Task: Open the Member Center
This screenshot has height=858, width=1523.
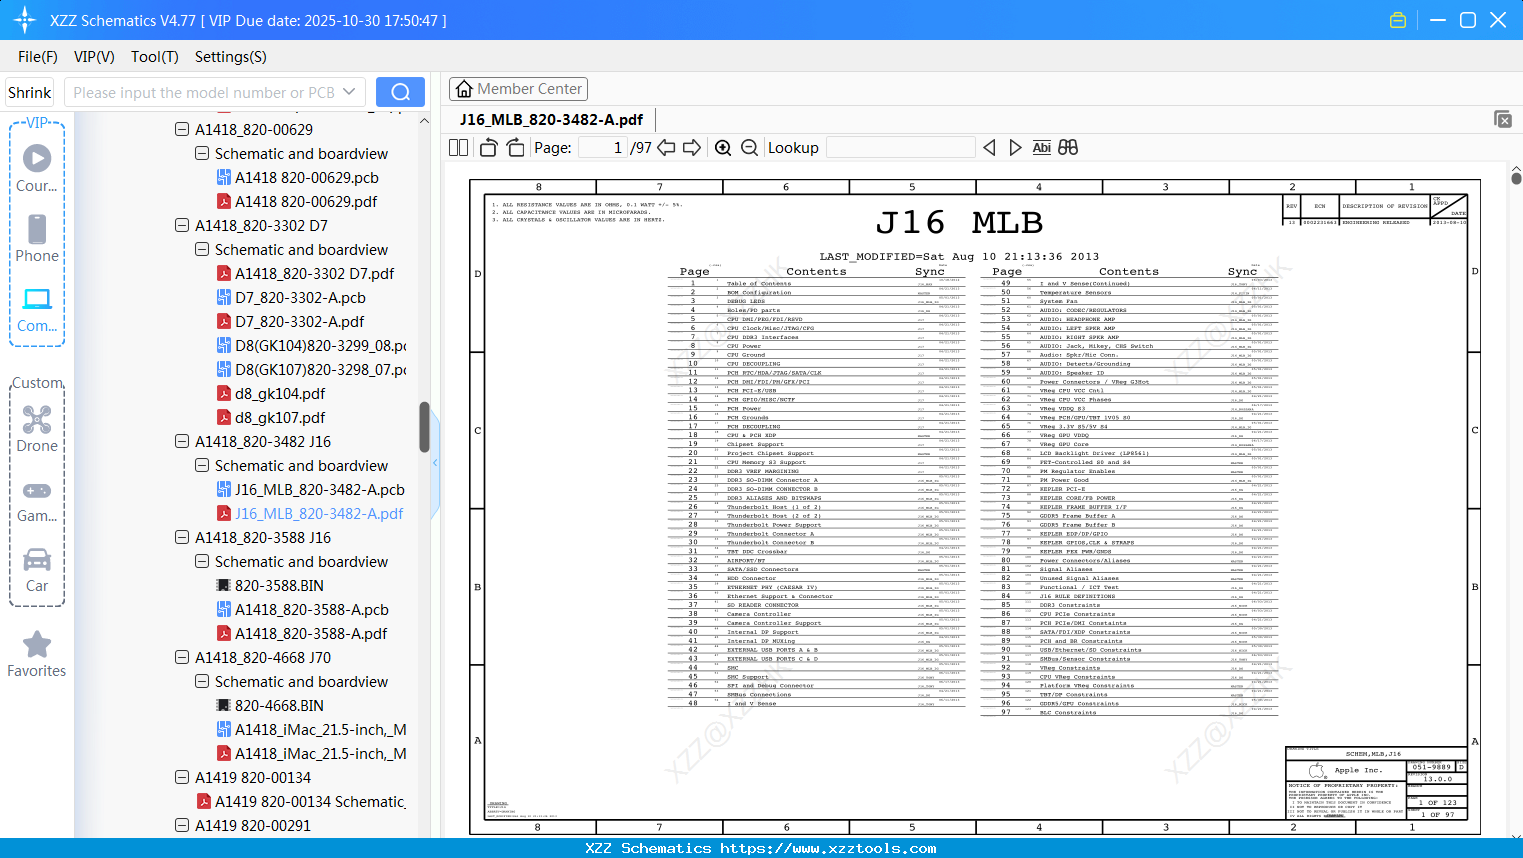Action: [519, 89]
